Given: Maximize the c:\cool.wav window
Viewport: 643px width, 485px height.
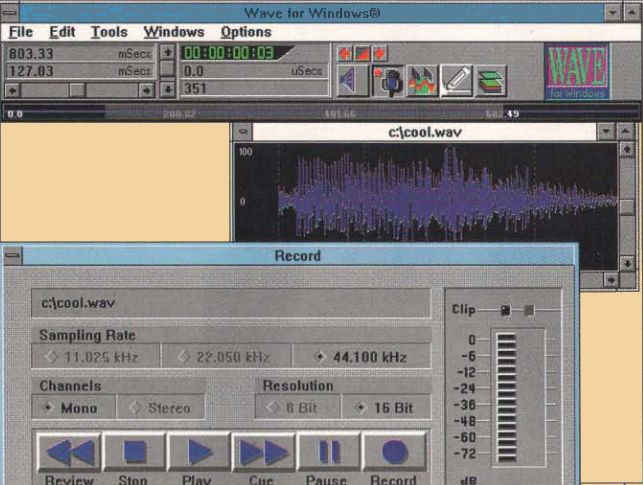Looking at the screenshot, I should point(625,132).
